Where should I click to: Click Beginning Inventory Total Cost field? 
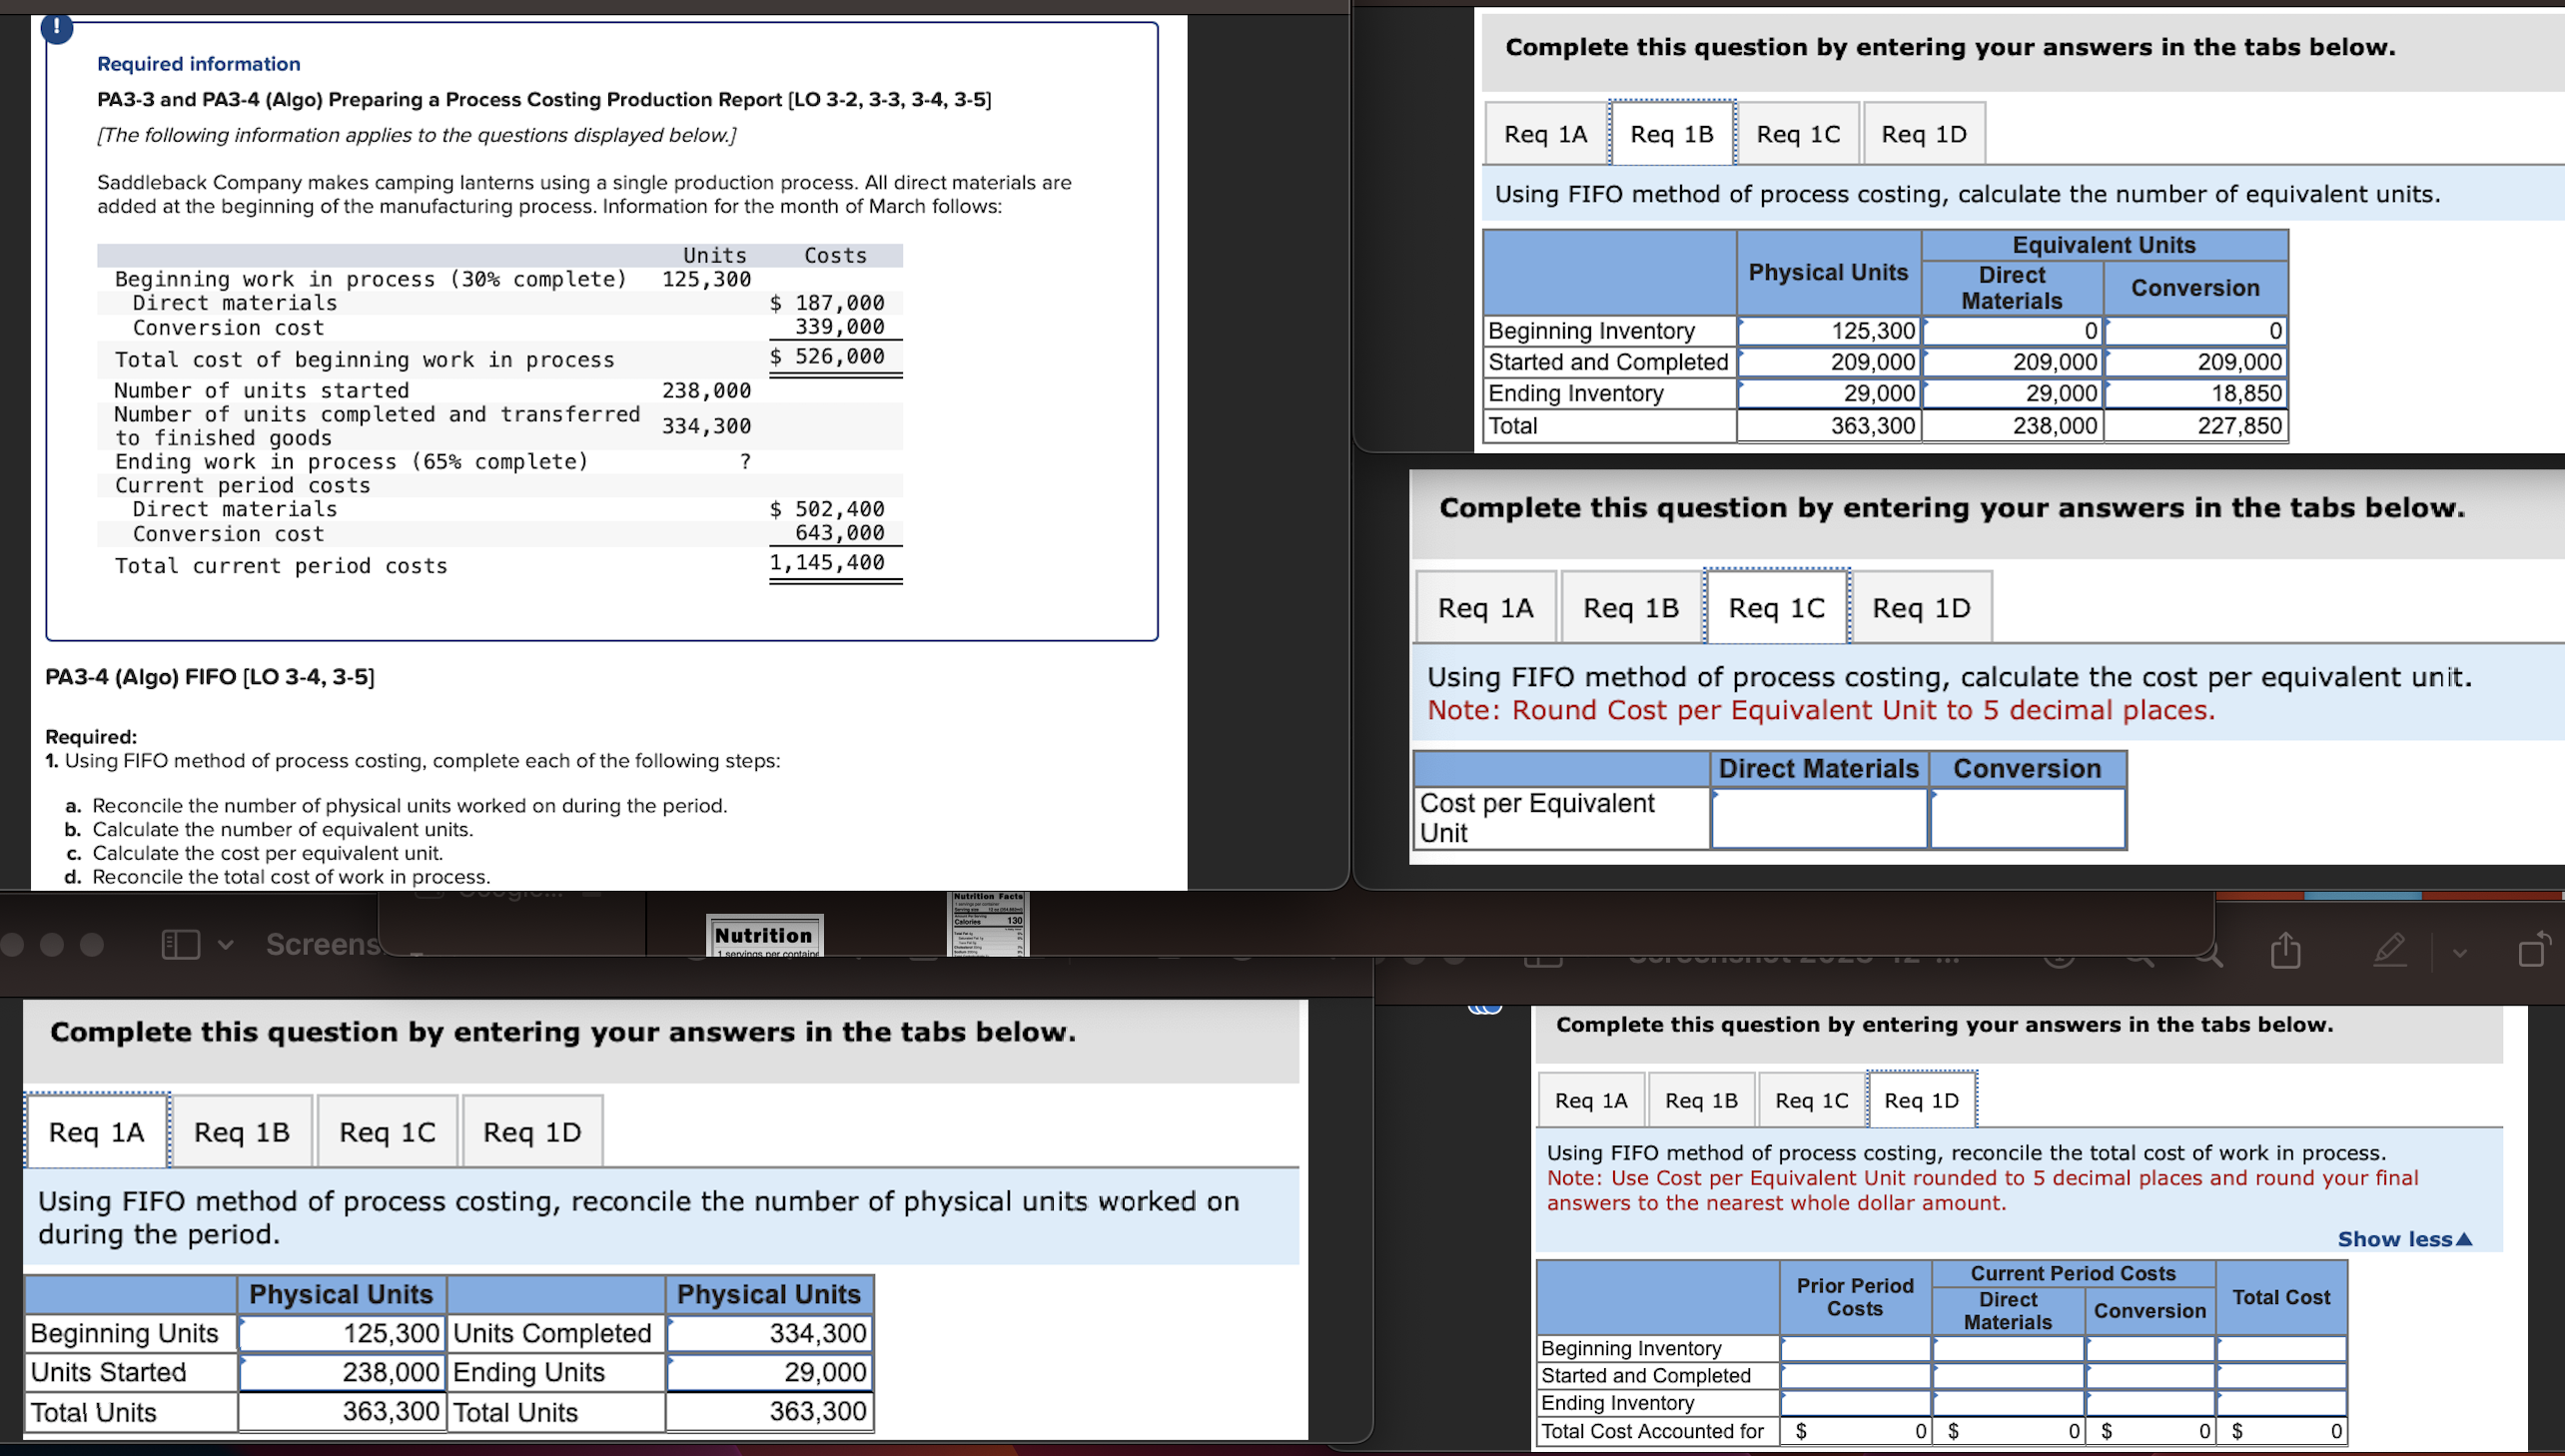(2281, 1348)
